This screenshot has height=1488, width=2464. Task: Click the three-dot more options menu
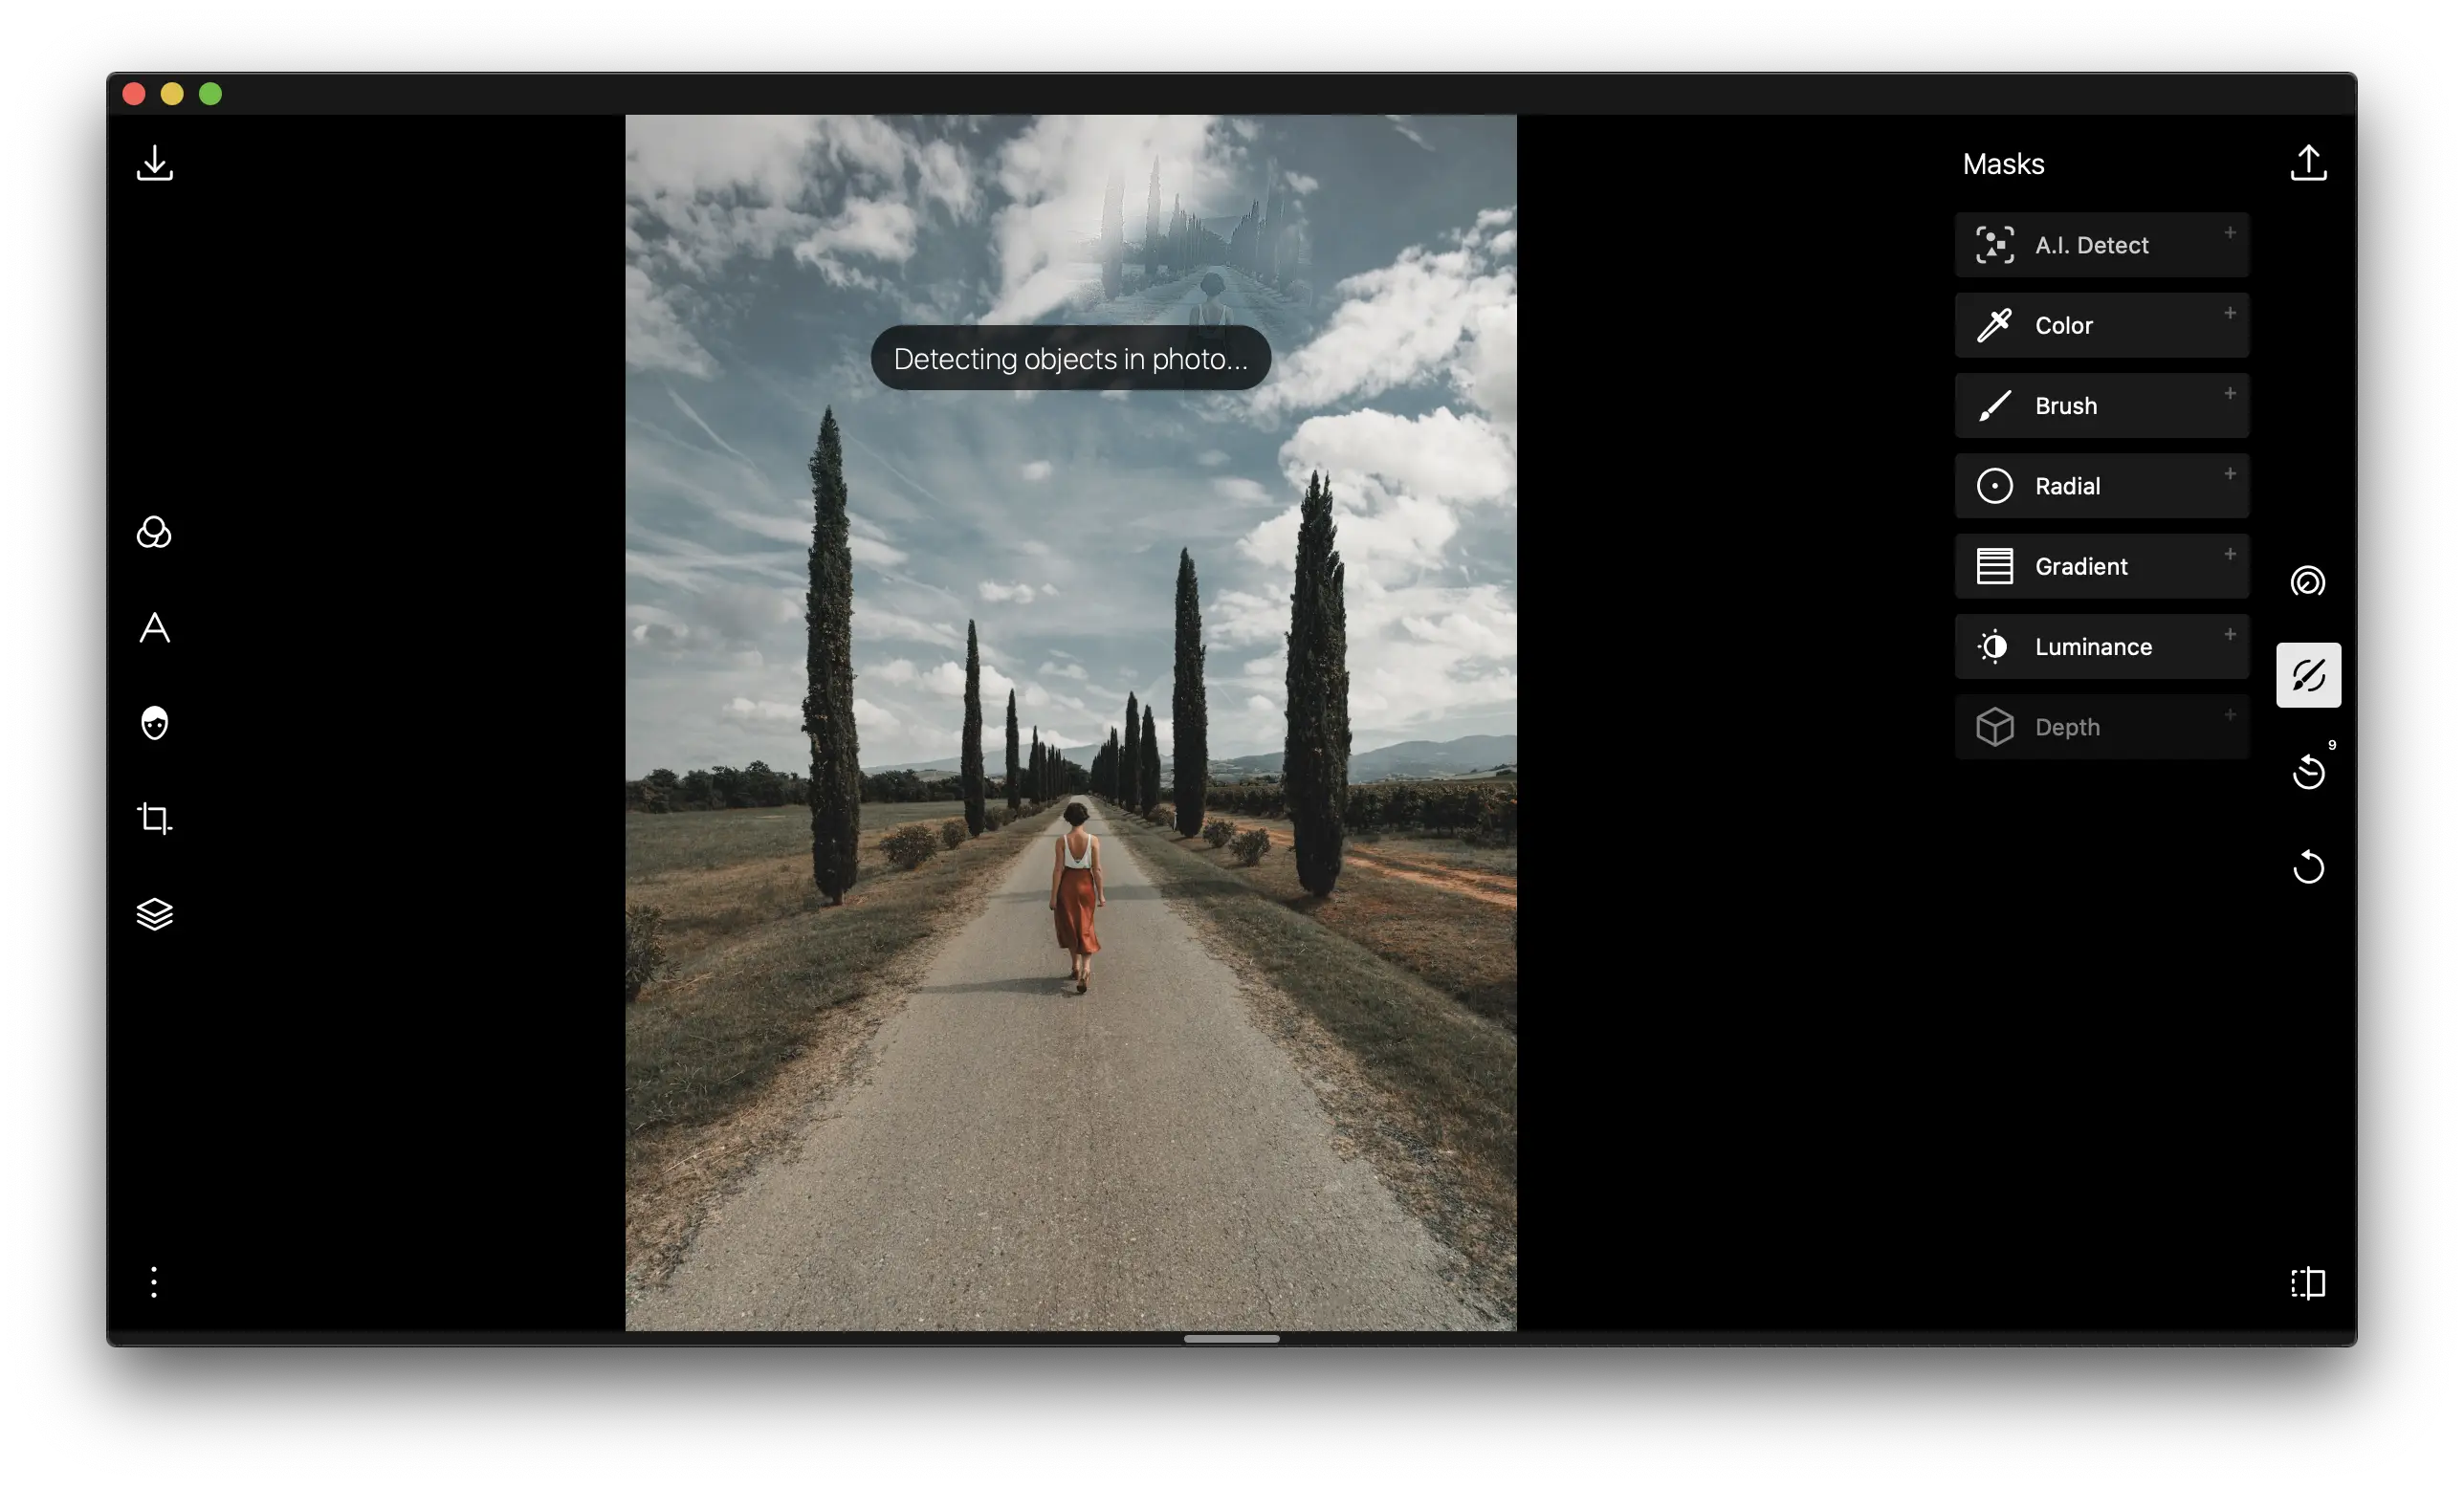154,1282
